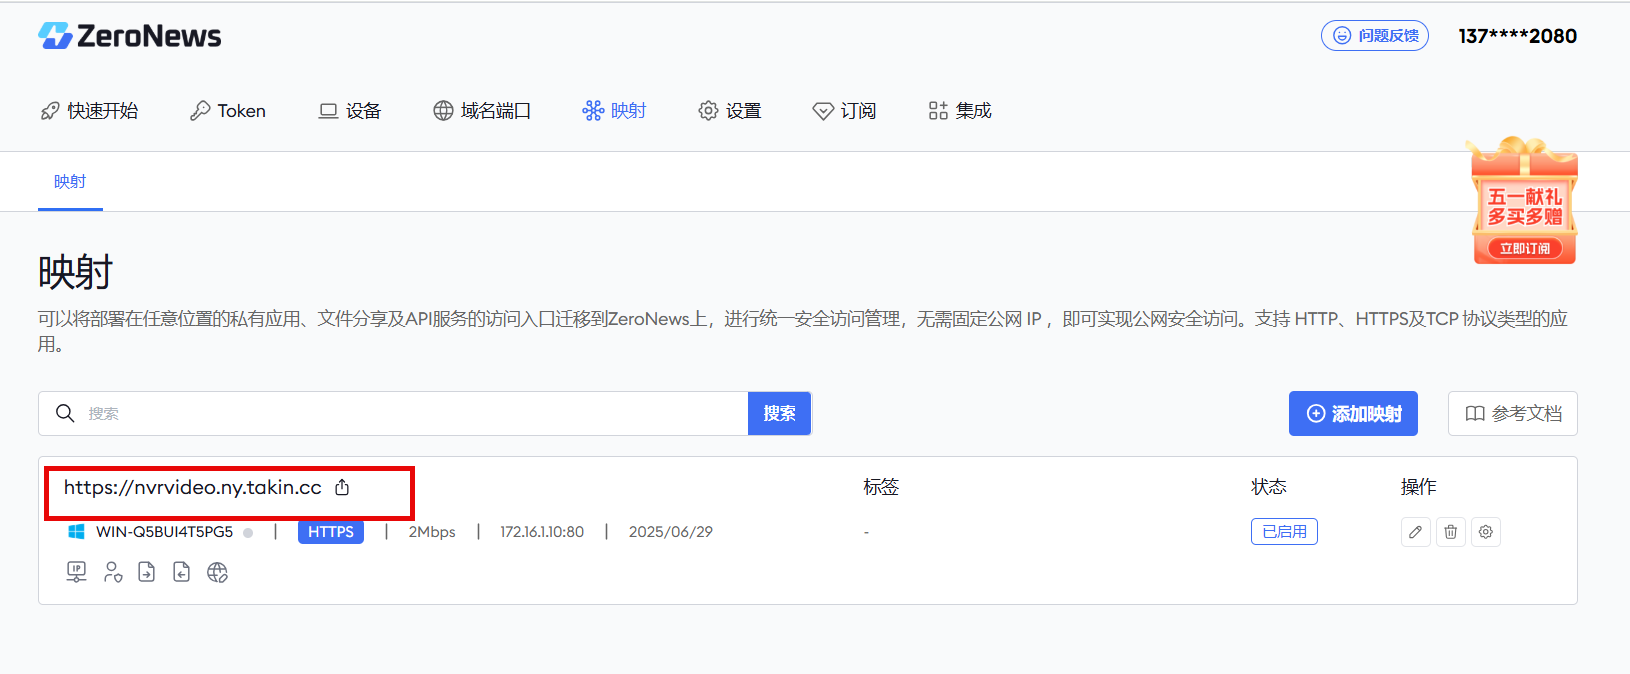
Task: Click the 已启用 status badge
Action: (1284, 532)
